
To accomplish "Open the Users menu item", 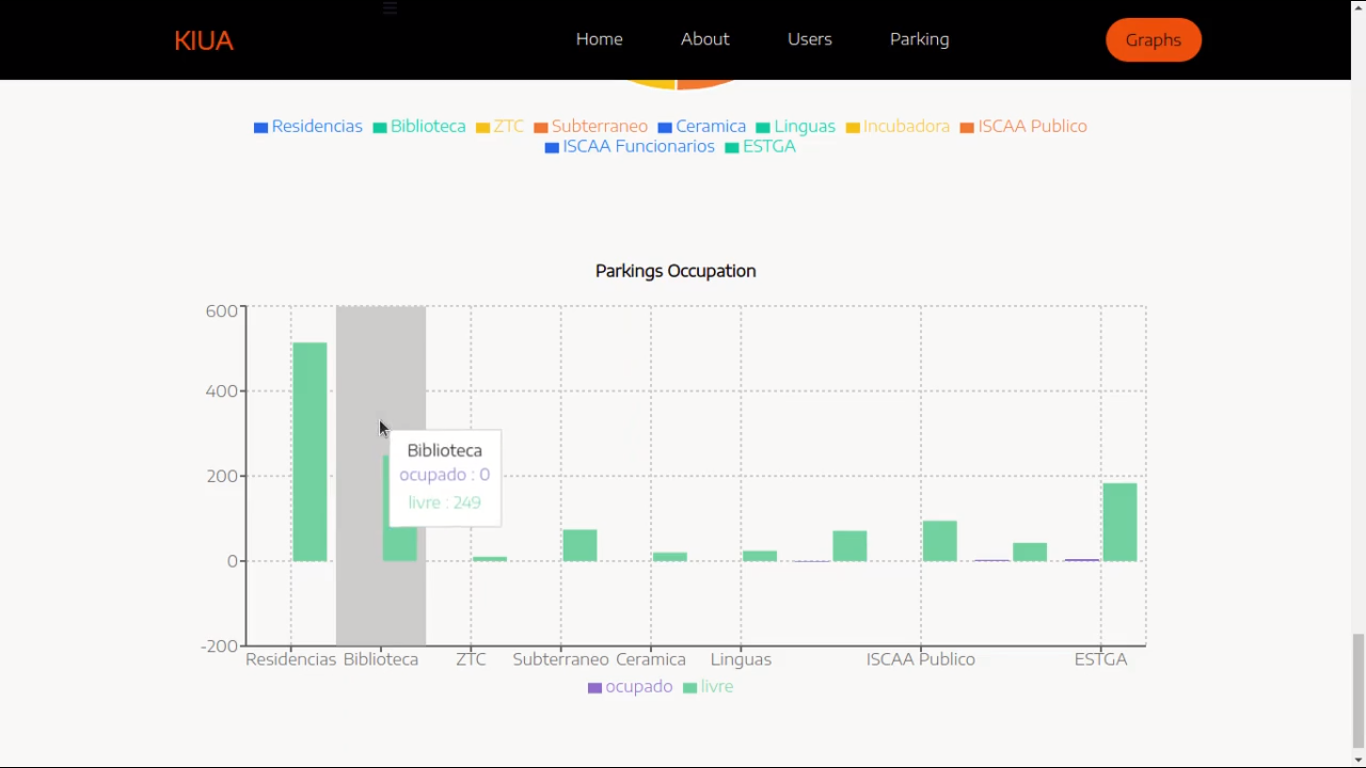I will tap(809, 39).
